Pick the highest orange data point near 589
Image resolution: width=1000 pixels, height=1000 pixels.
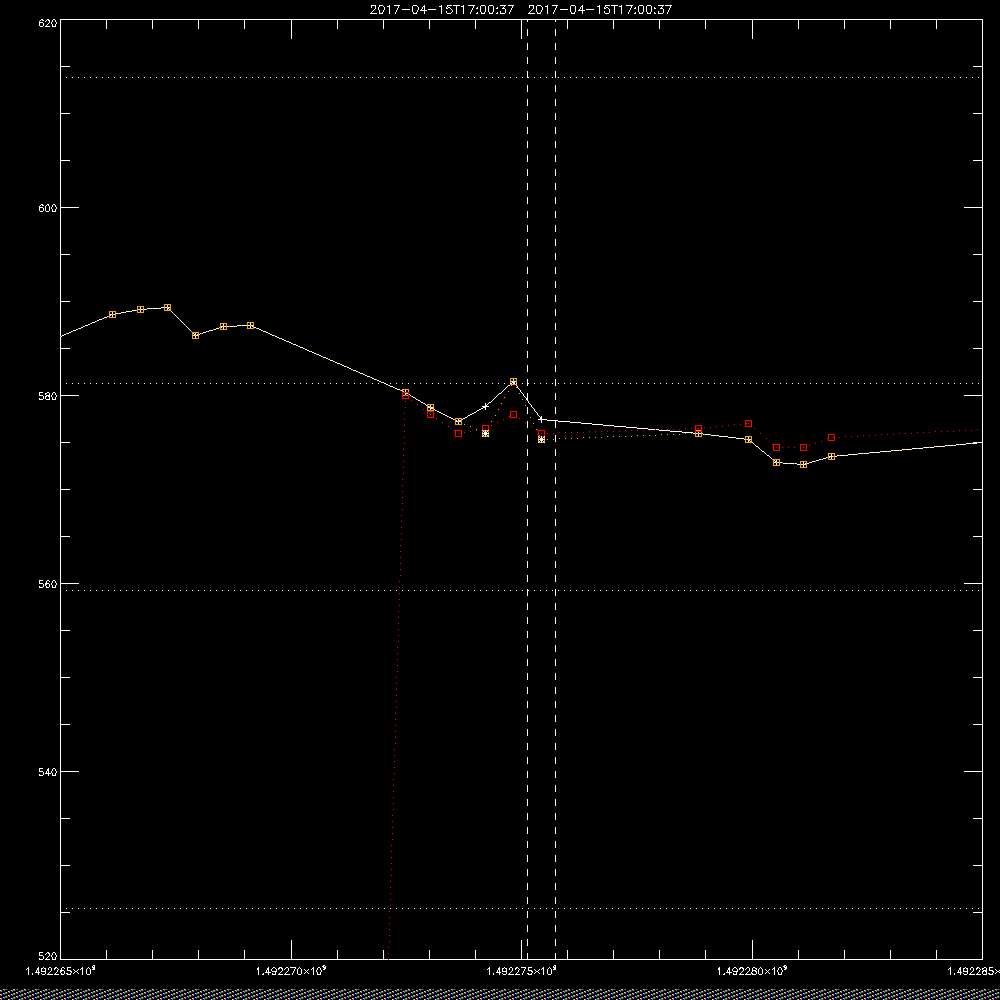pos(167,307)
